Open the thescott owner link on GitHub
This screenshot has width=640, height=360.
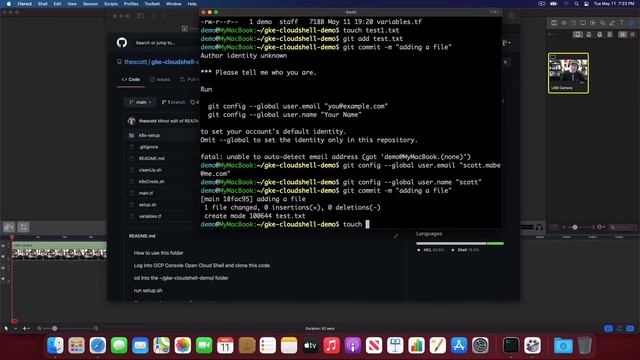pyautogui.click(x=136, y=62)
